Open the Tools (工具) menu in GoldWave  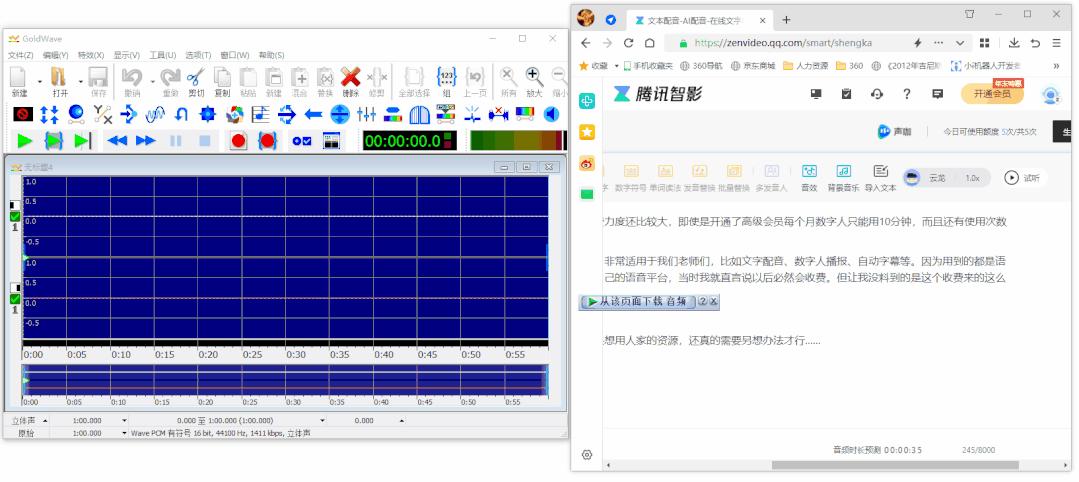pyautogui.click(x=163, y=55)
